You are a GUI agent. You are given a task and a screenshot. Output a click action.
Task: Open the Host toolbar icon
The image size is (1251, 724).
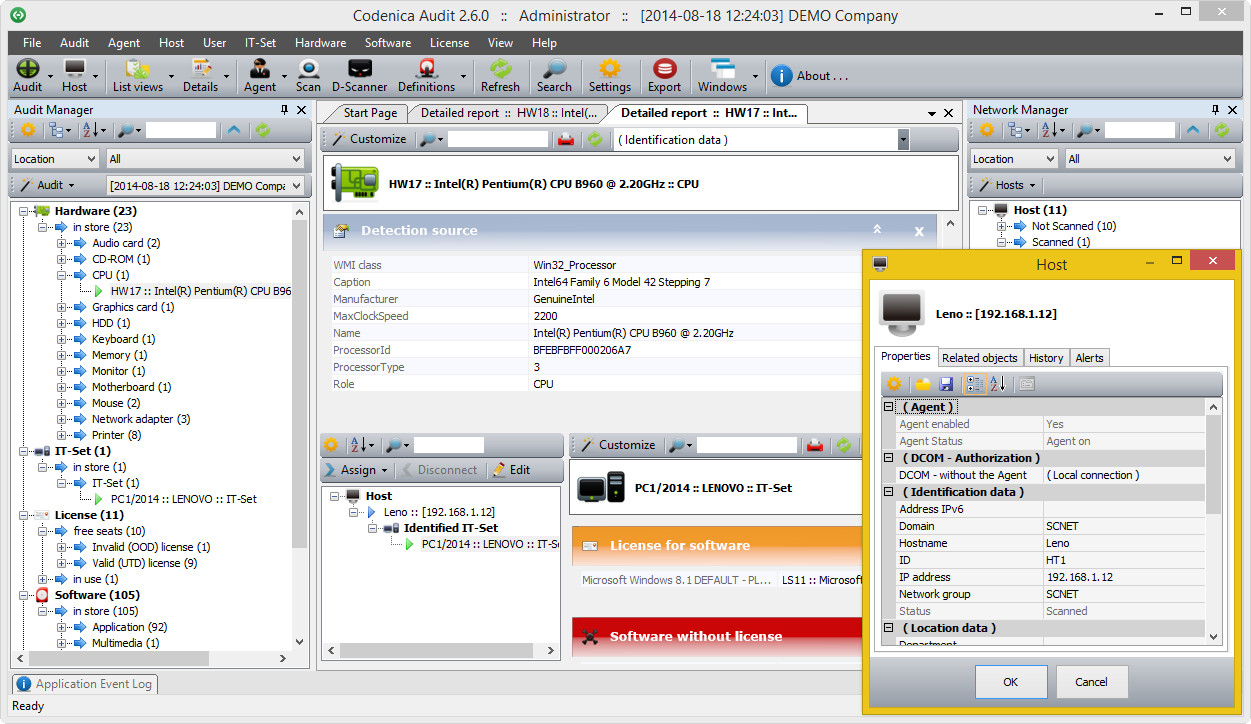75,76
